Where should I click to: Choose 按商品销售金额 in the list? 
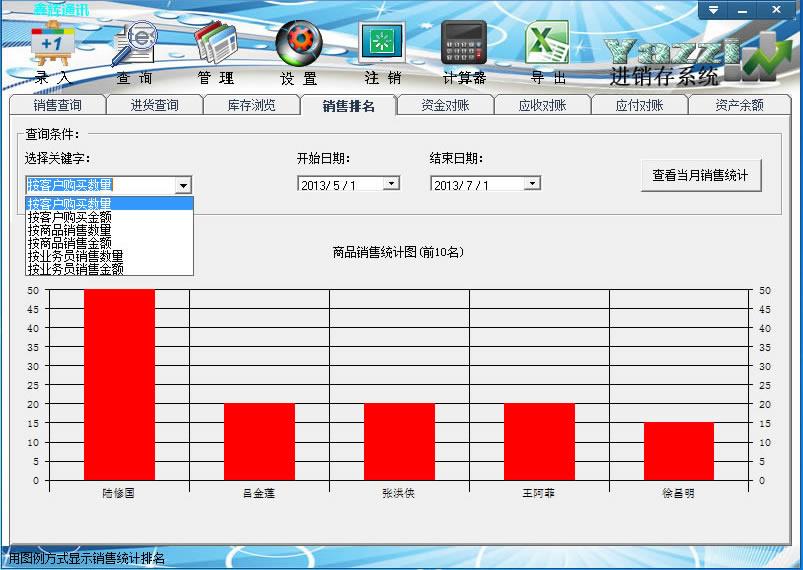110,243
